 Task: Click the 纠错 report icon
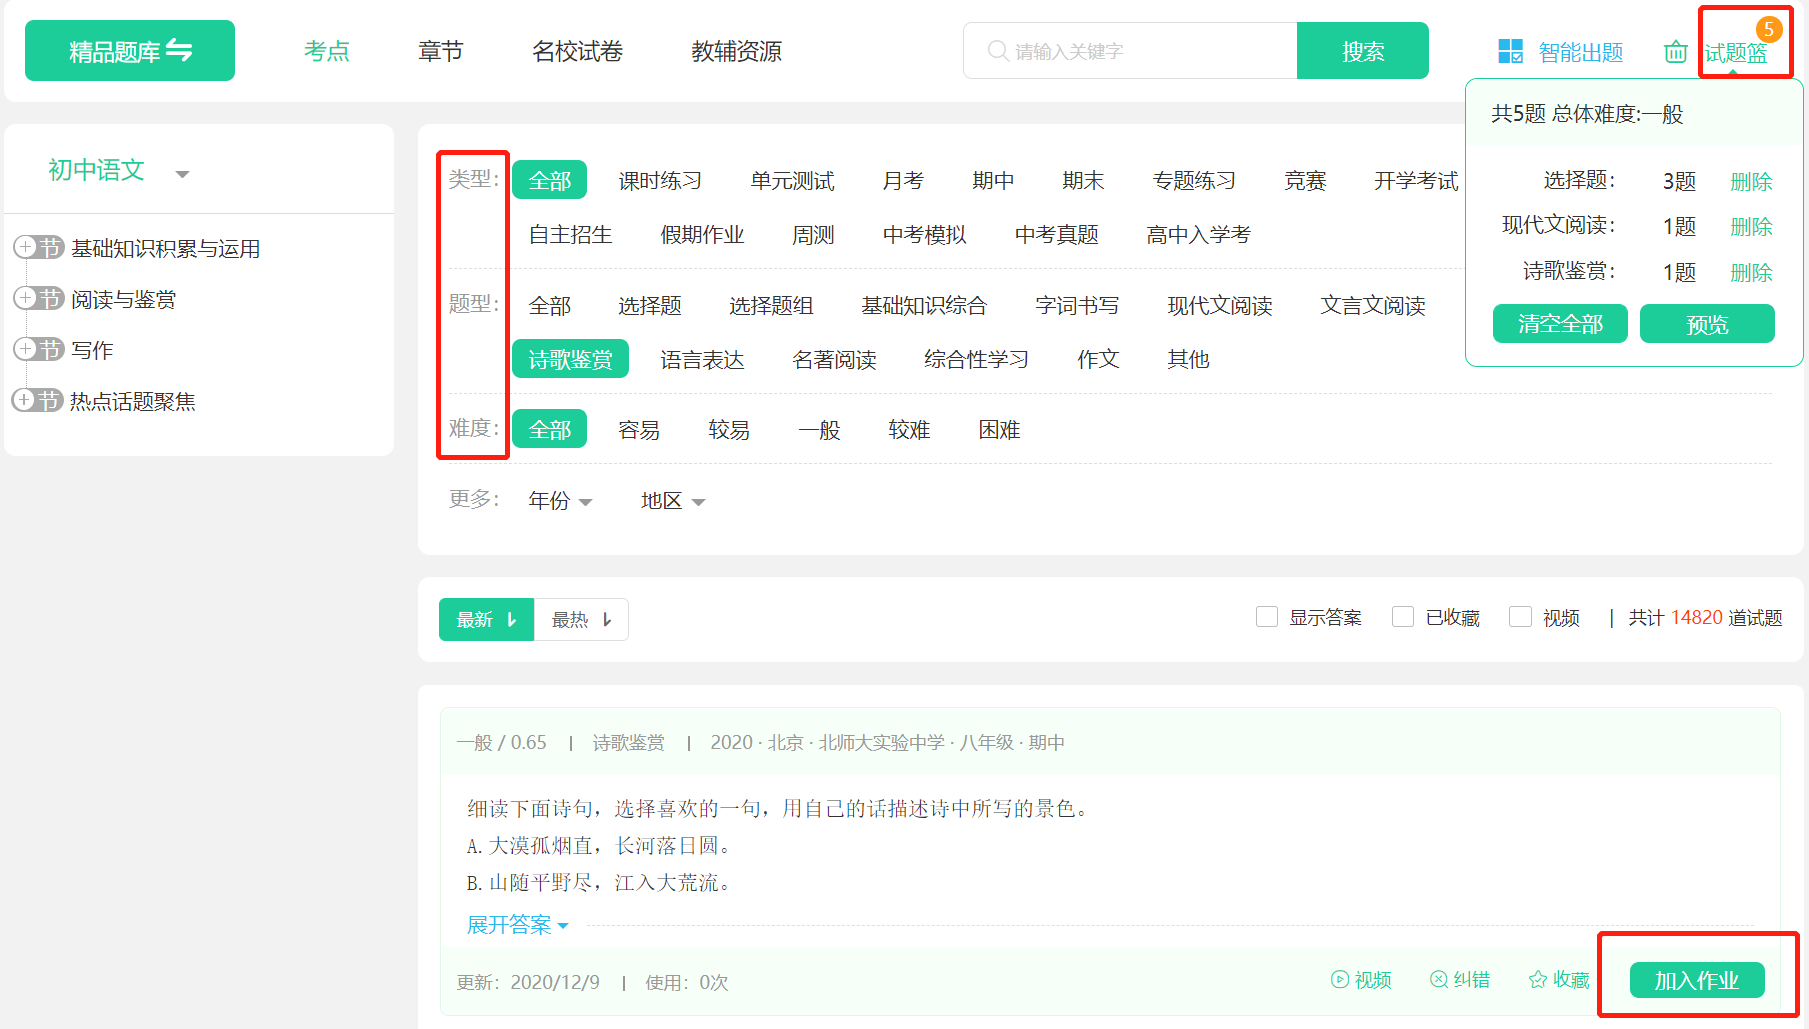click(x=1439, y=980)
